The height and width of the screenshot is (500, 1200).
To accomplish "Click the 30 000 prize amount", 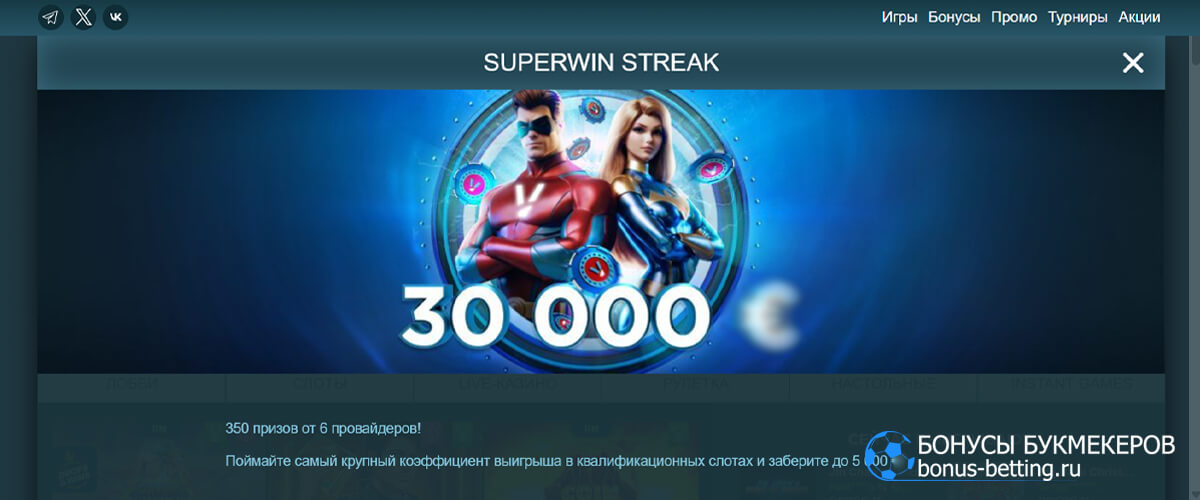I will click(555, 312).
